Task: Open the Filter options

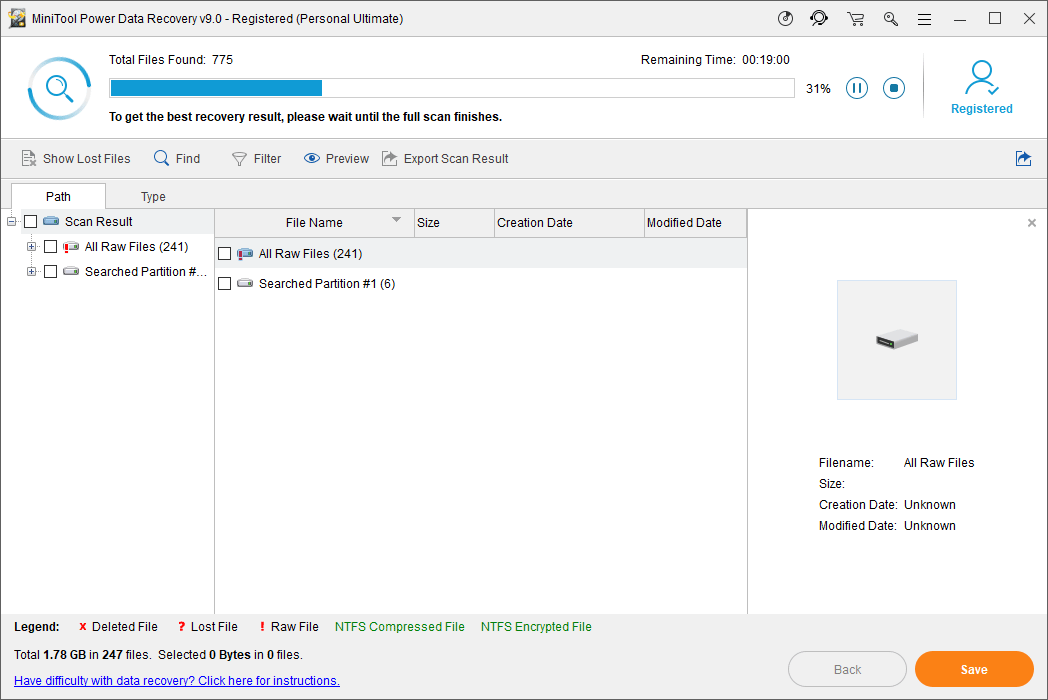Action: tap(256, 158)
